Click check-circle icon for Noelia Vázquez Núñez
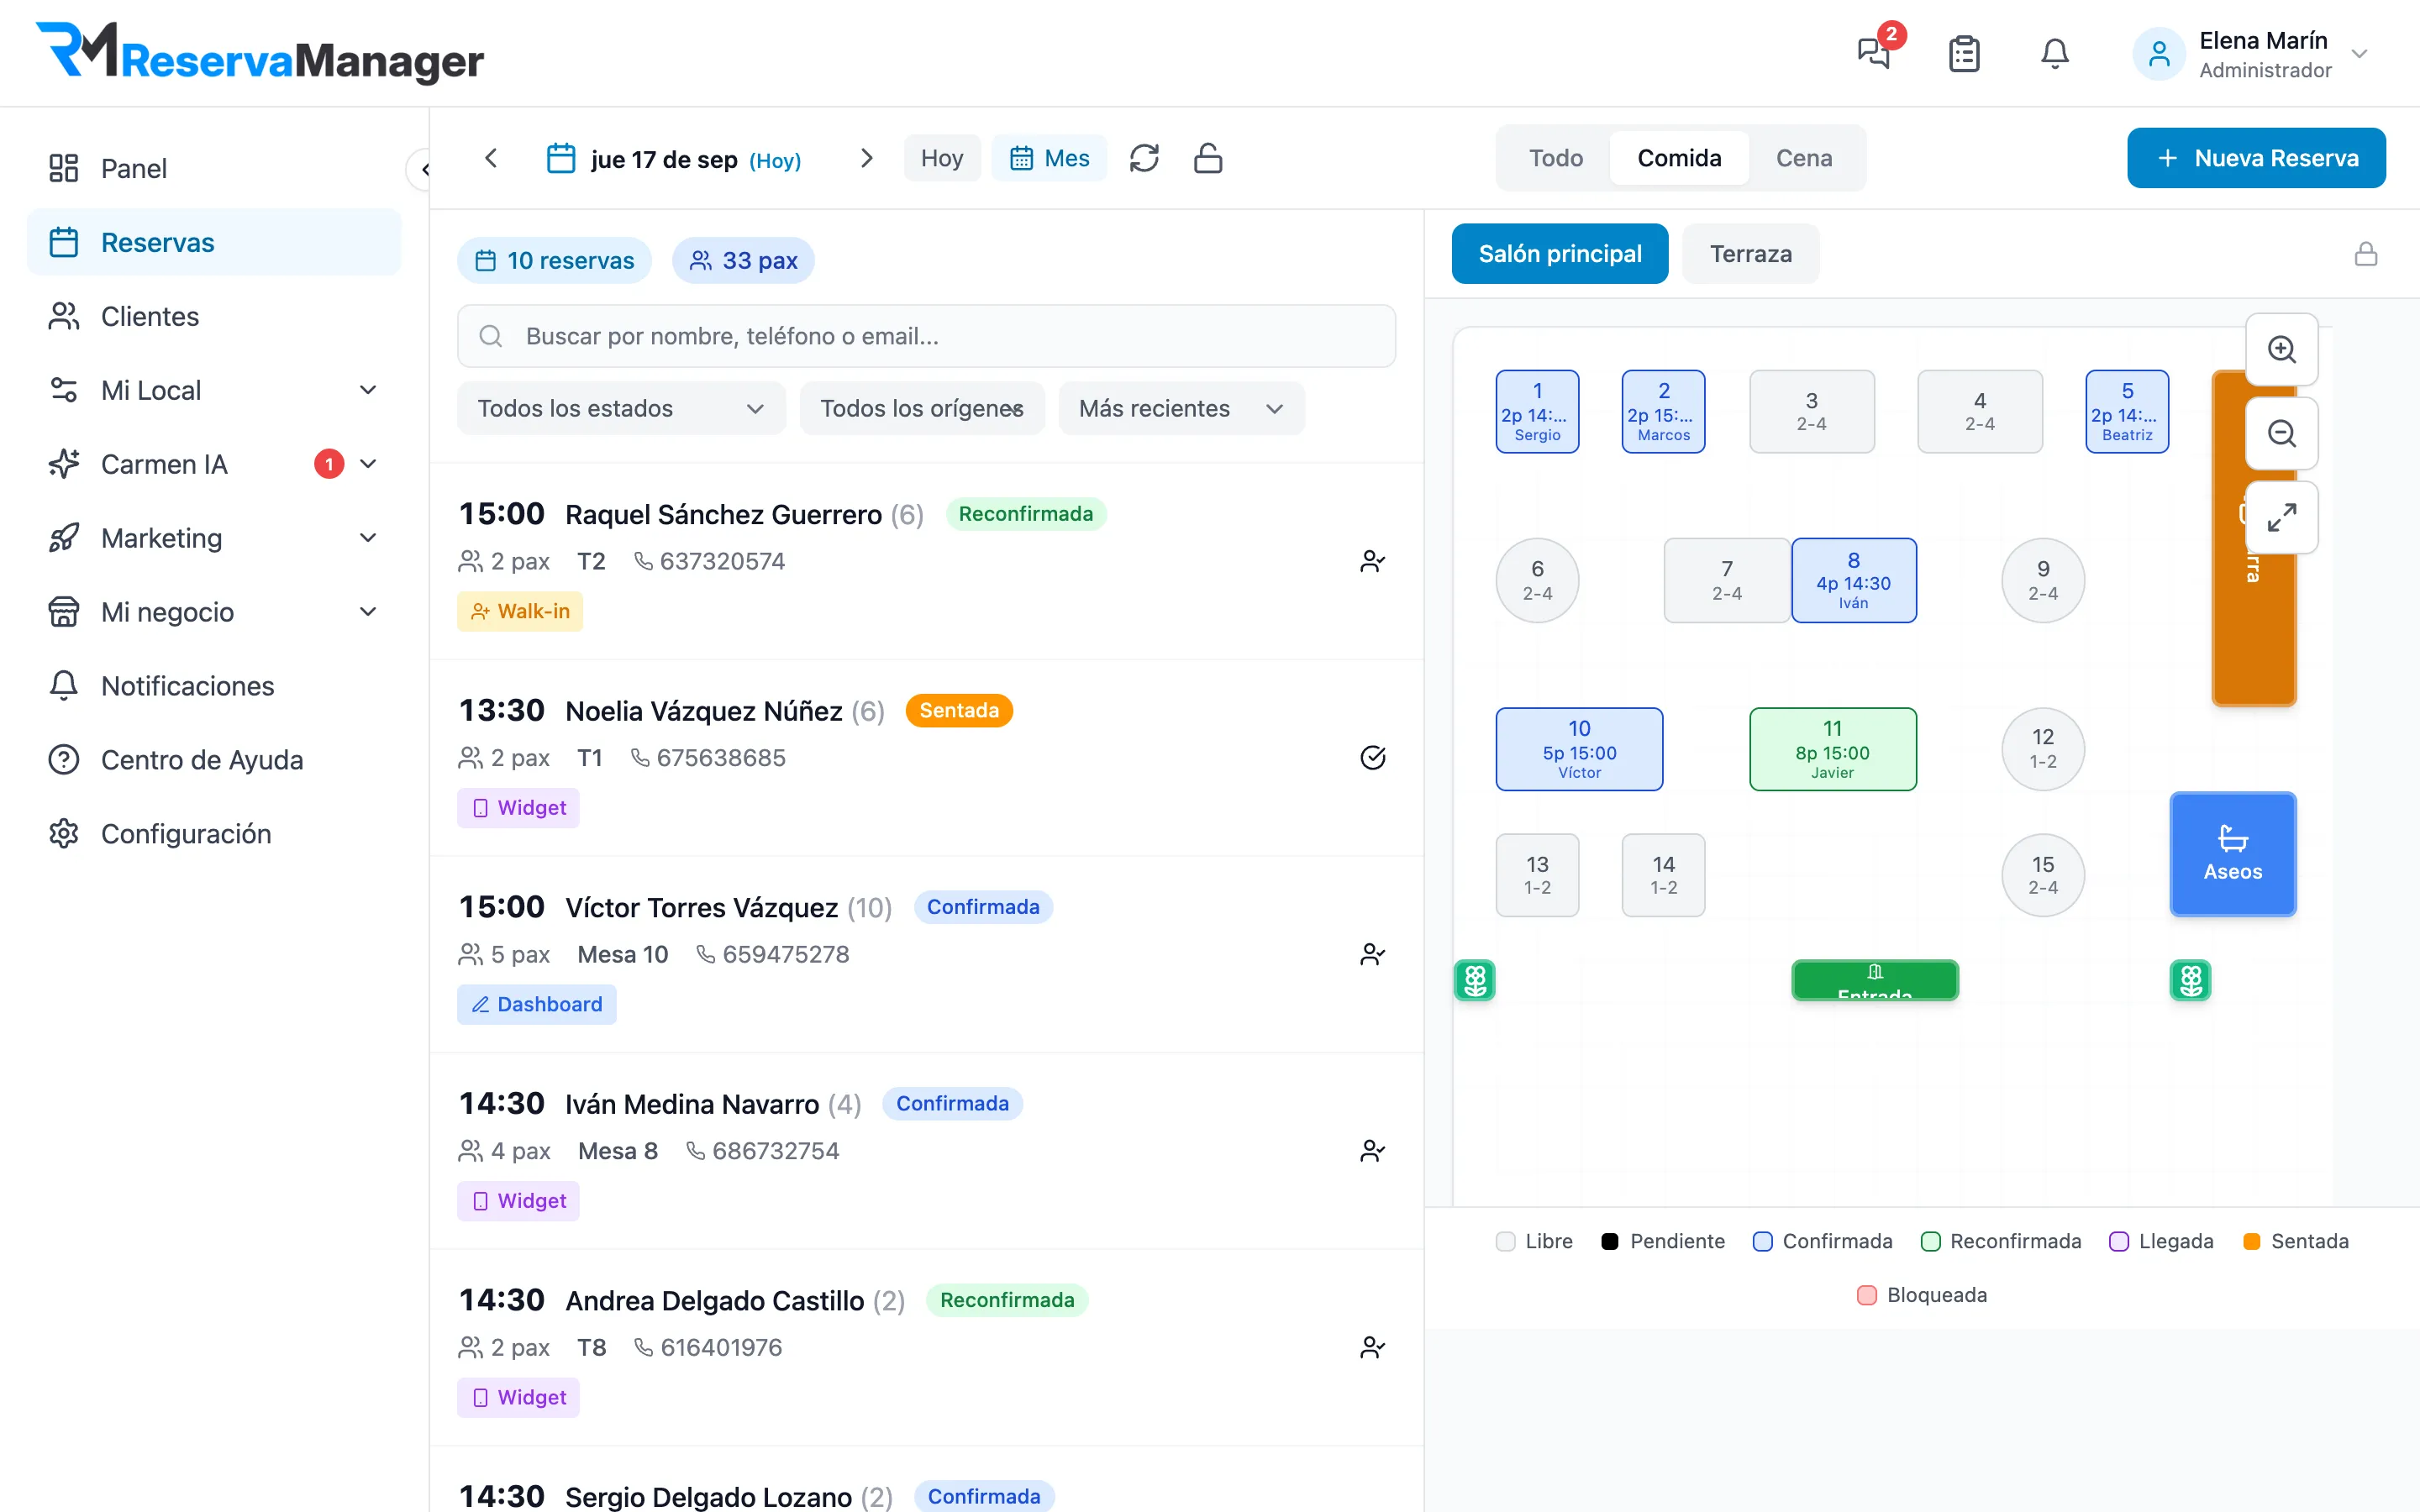Viewport: 2420px width, 1512px height. (x=1372, y=758)
